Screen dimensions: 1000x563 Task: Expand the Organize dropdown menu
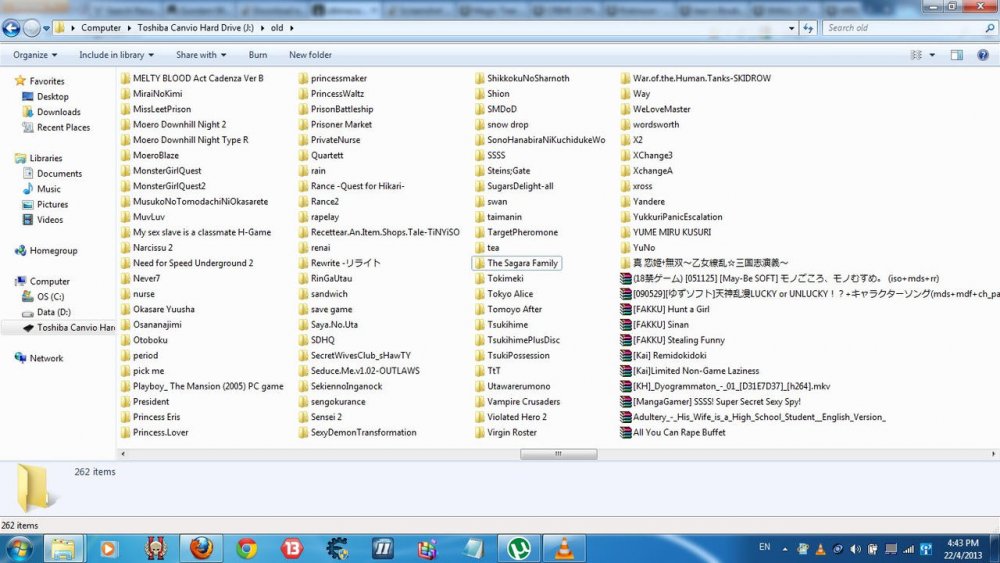pyautogui.click(x=35, y=55)
